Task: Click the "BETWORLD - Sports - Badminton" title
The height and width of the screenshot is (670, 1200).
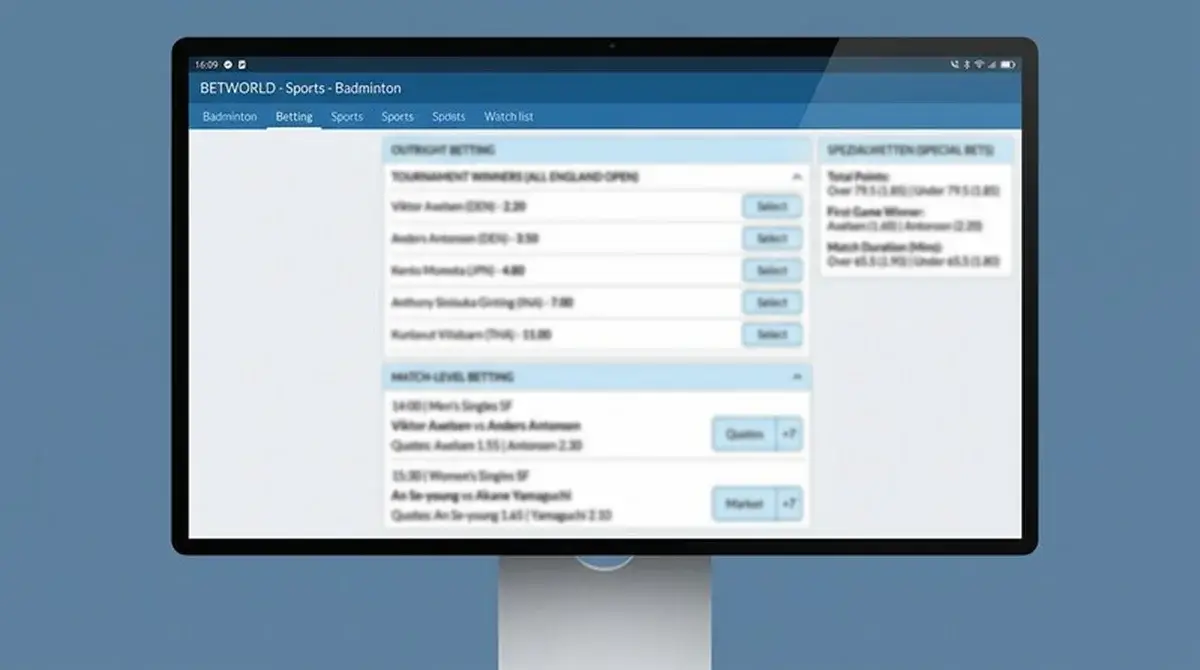Action: (x=300, y=88)
